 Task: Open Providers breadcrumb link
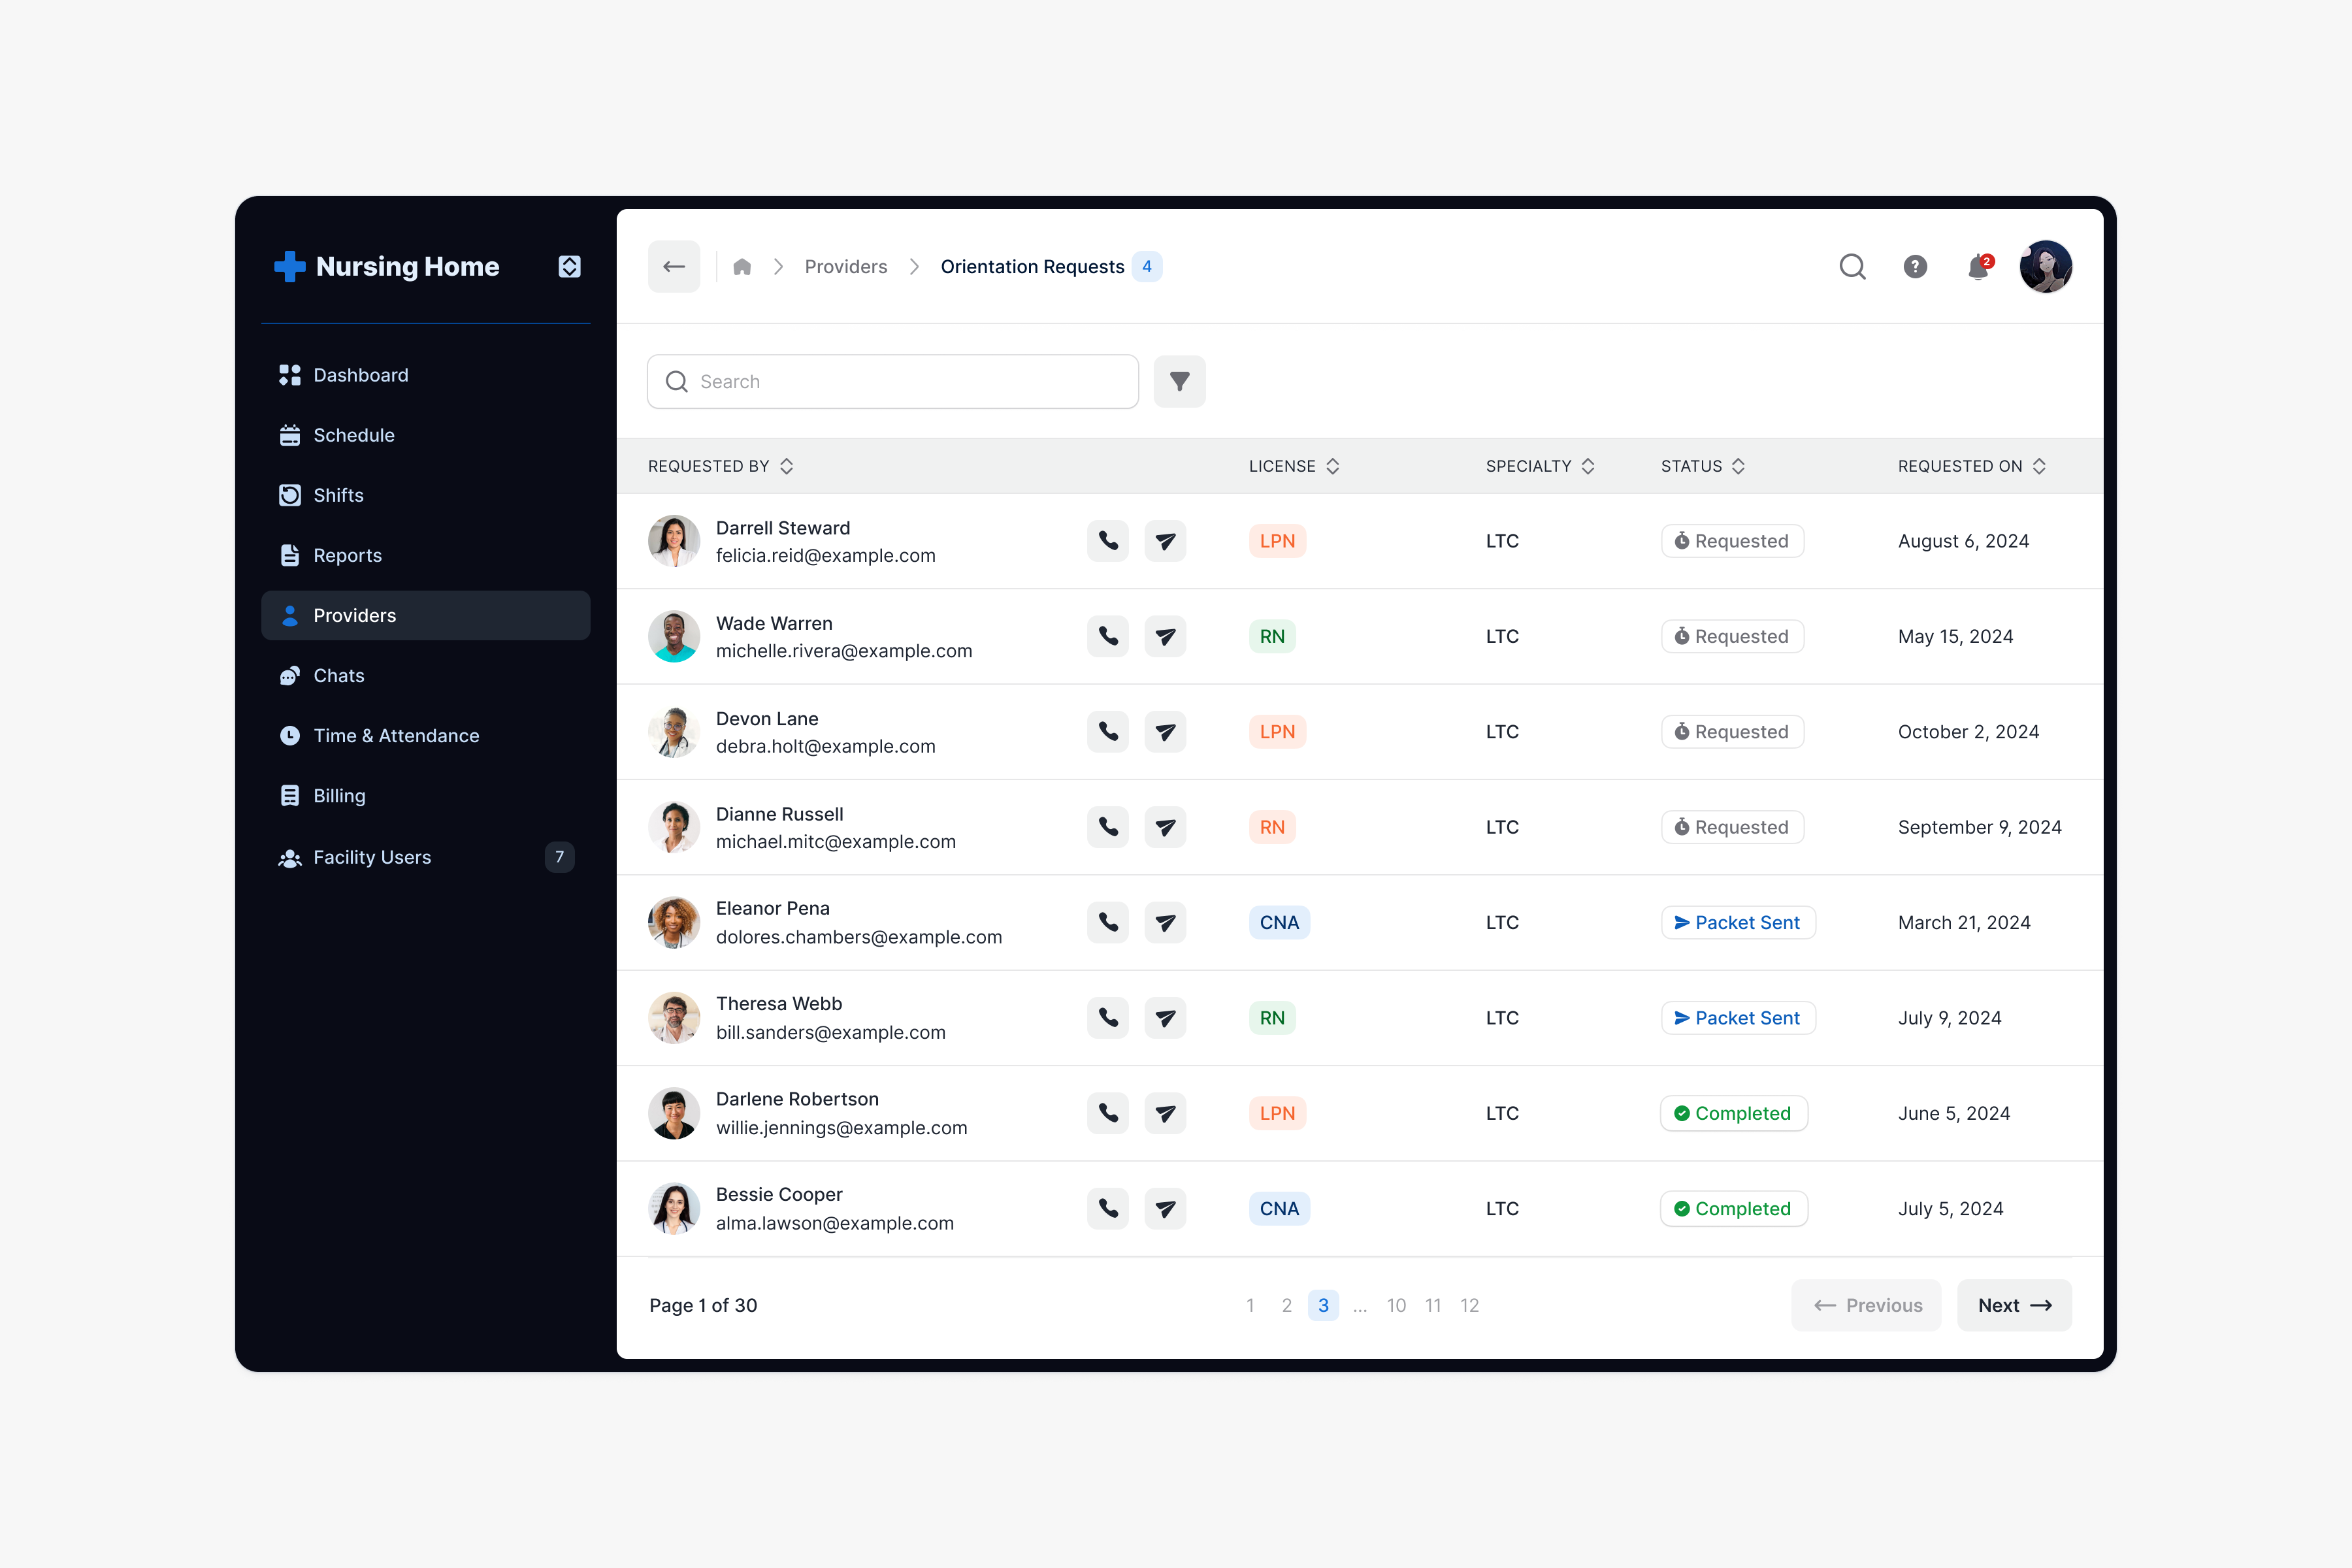point(846,267)
